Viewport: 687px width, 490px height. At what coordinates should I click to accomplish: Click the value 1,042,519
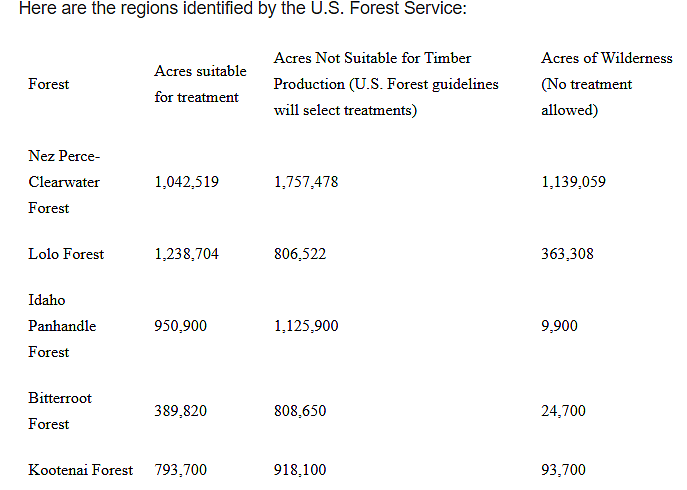point(186,182)
